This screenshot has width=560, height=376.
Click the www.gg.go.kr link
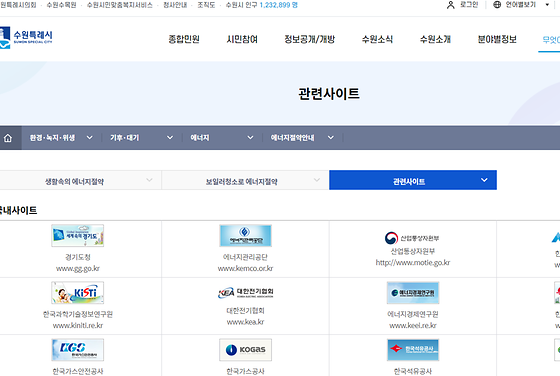point(78,269)
